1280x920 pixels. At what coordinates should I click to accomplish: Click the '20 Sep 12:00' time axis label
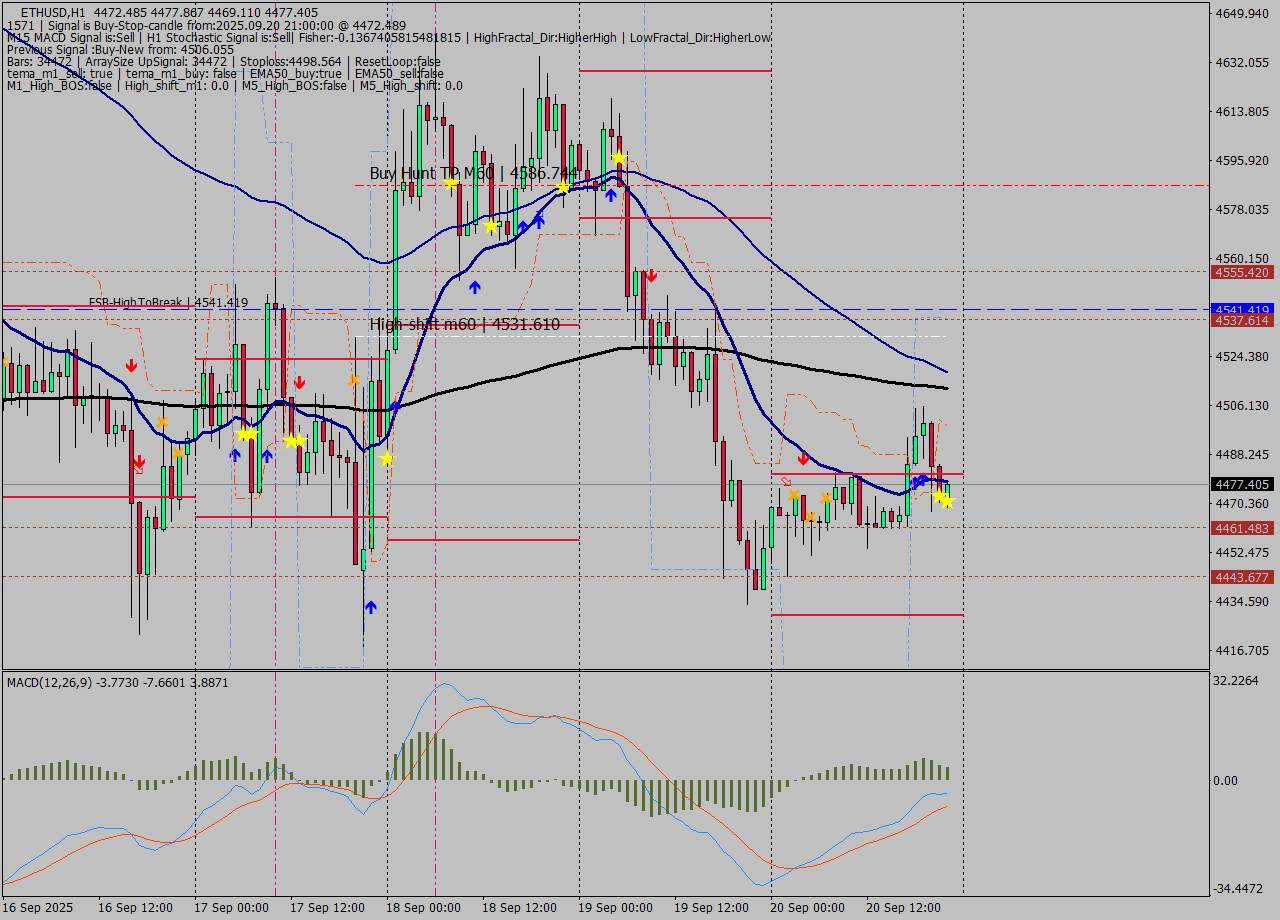pos(903,908)
